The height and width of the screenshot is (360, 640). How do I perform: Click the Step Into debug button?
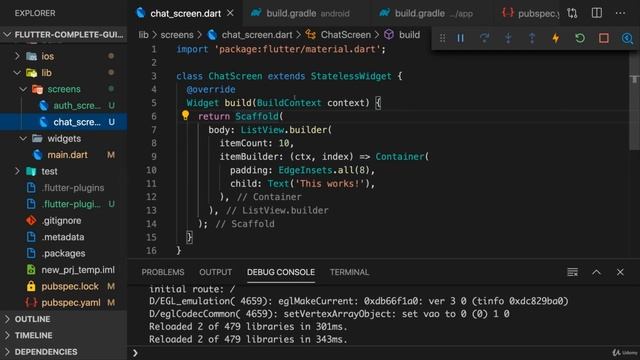[508, 38]
